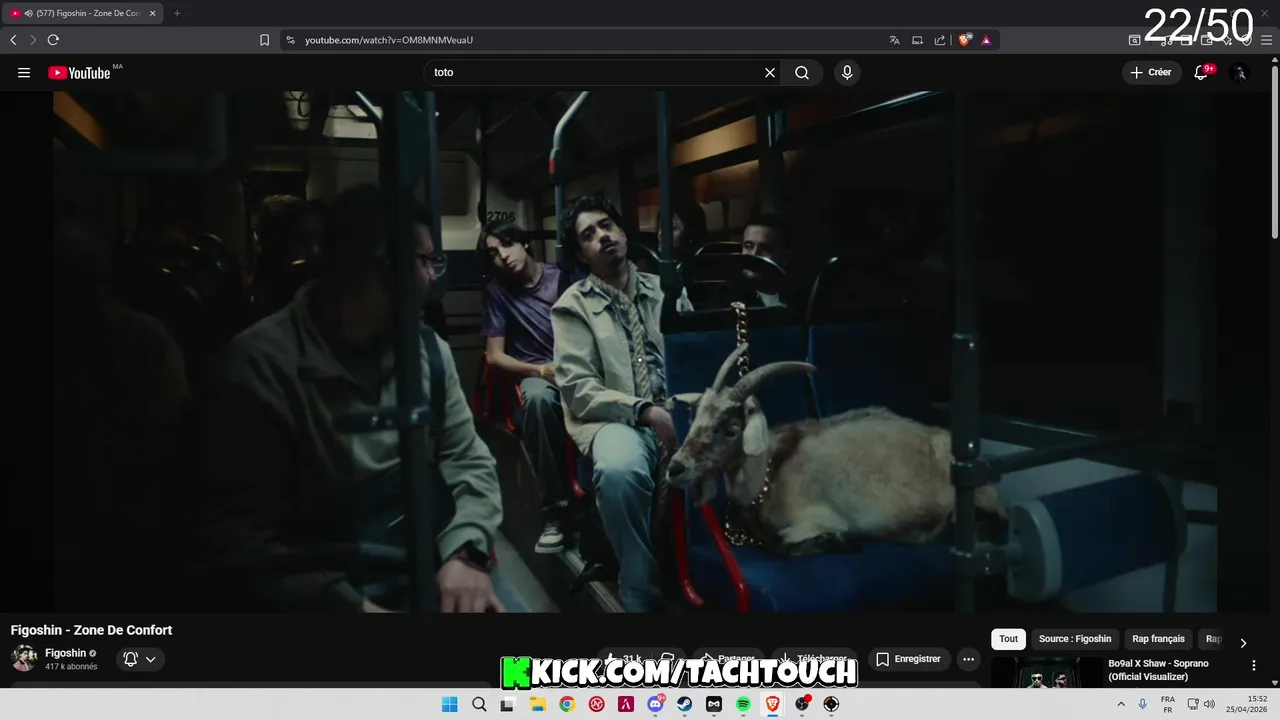Switch input language FRA indicator
This screenshot has height=720, width=1280.
[1168, 704]
